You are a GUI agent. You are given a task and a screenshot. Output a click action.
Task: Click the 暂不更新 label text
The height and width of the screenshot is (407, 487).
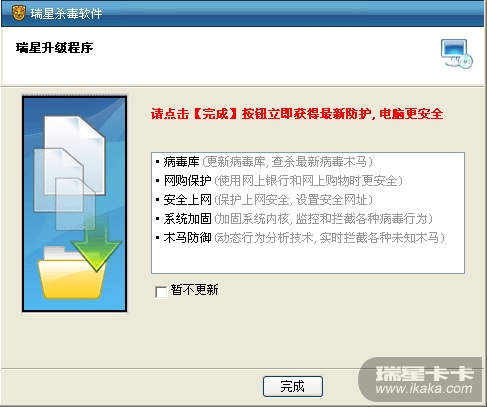(194, 290)
